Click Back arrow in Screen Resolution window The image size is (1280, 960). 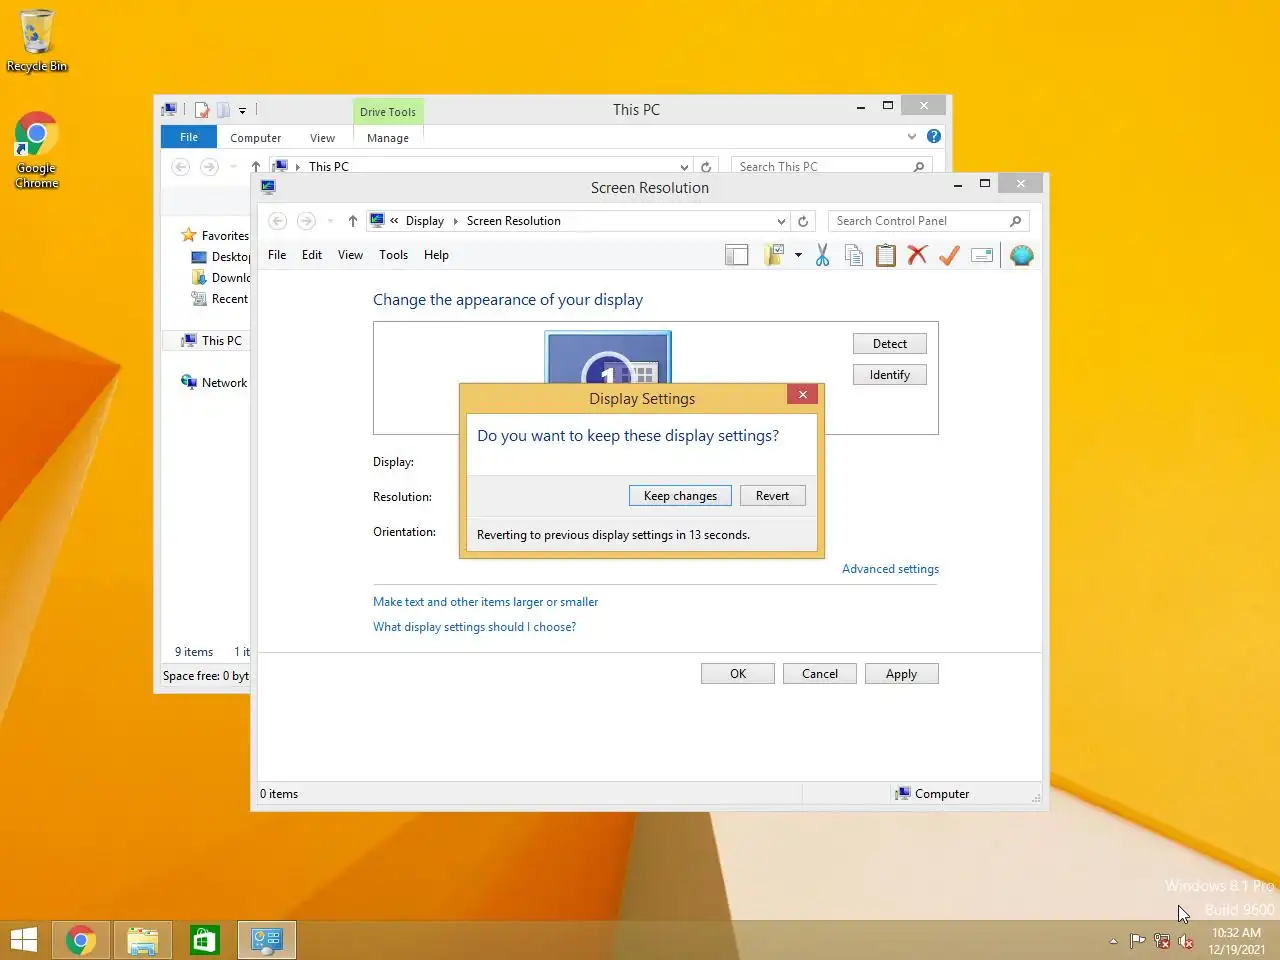click(278, 221)
